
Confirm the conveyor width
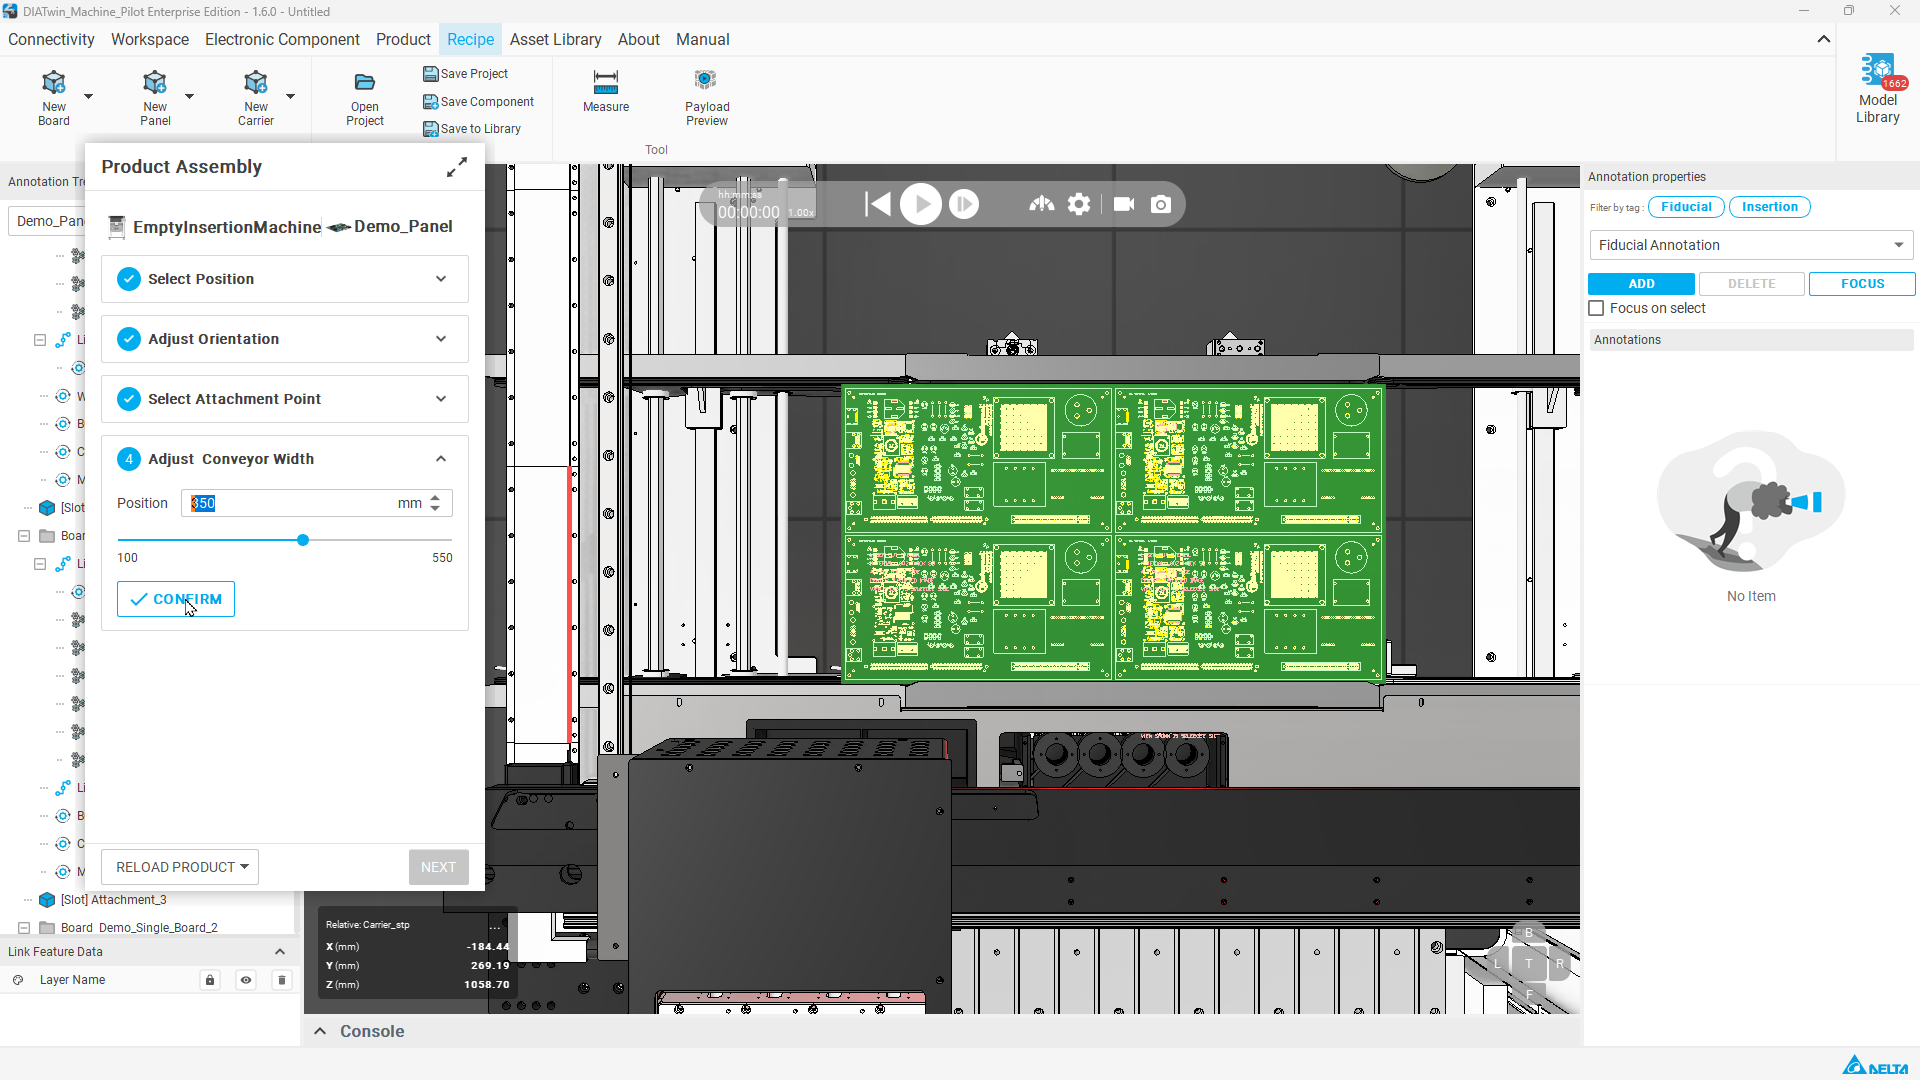[176, 599]
